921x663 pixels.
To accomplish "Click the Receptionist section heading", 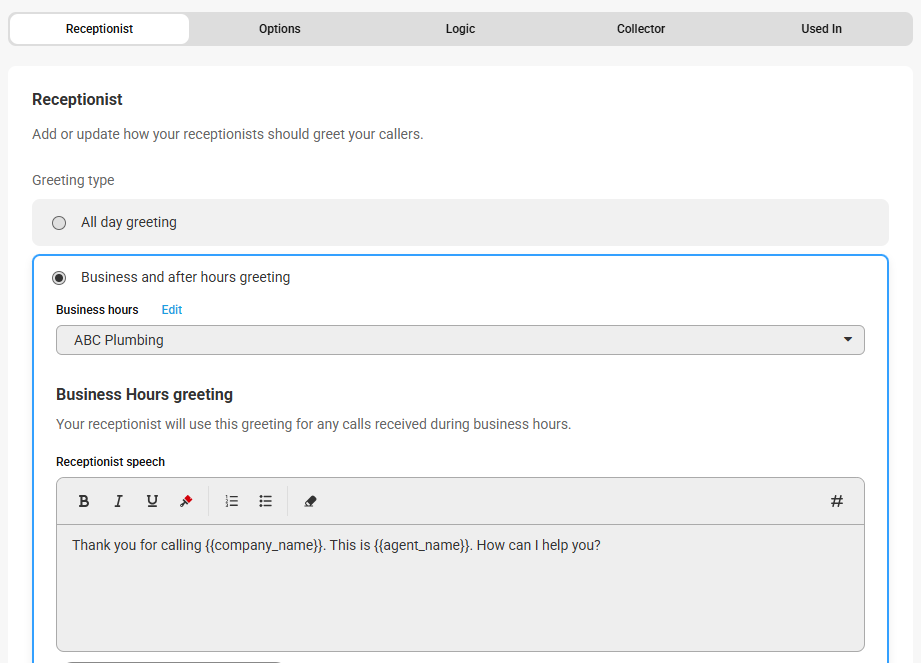I will [77, 99].
